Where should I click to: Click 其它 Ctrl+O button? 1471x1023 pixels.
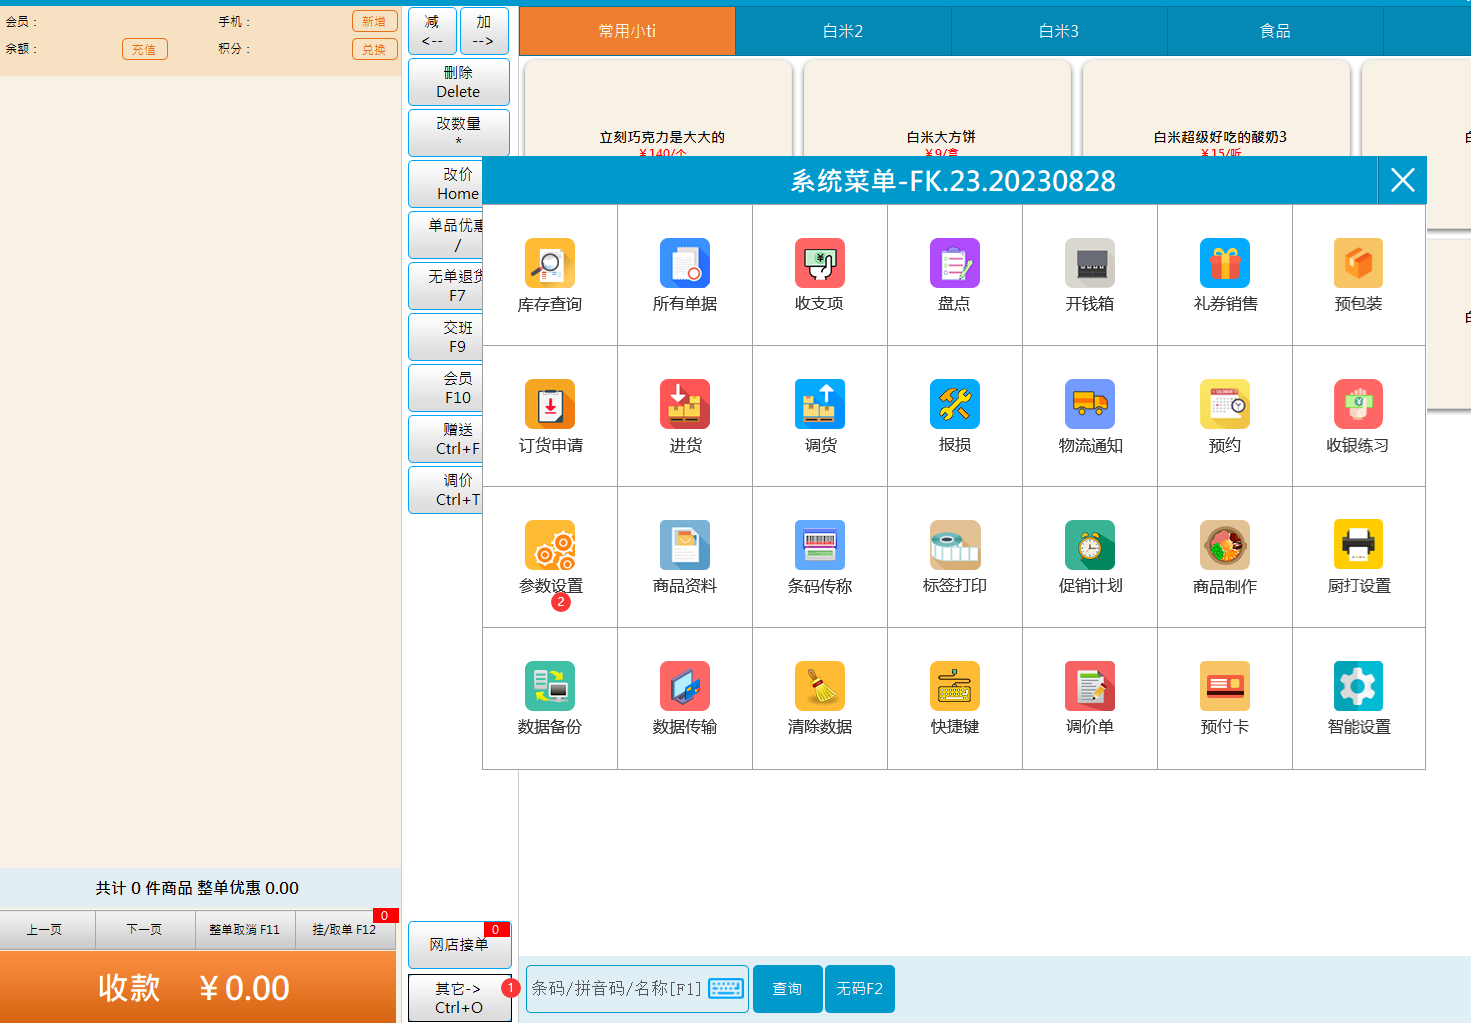click(459, 998)
